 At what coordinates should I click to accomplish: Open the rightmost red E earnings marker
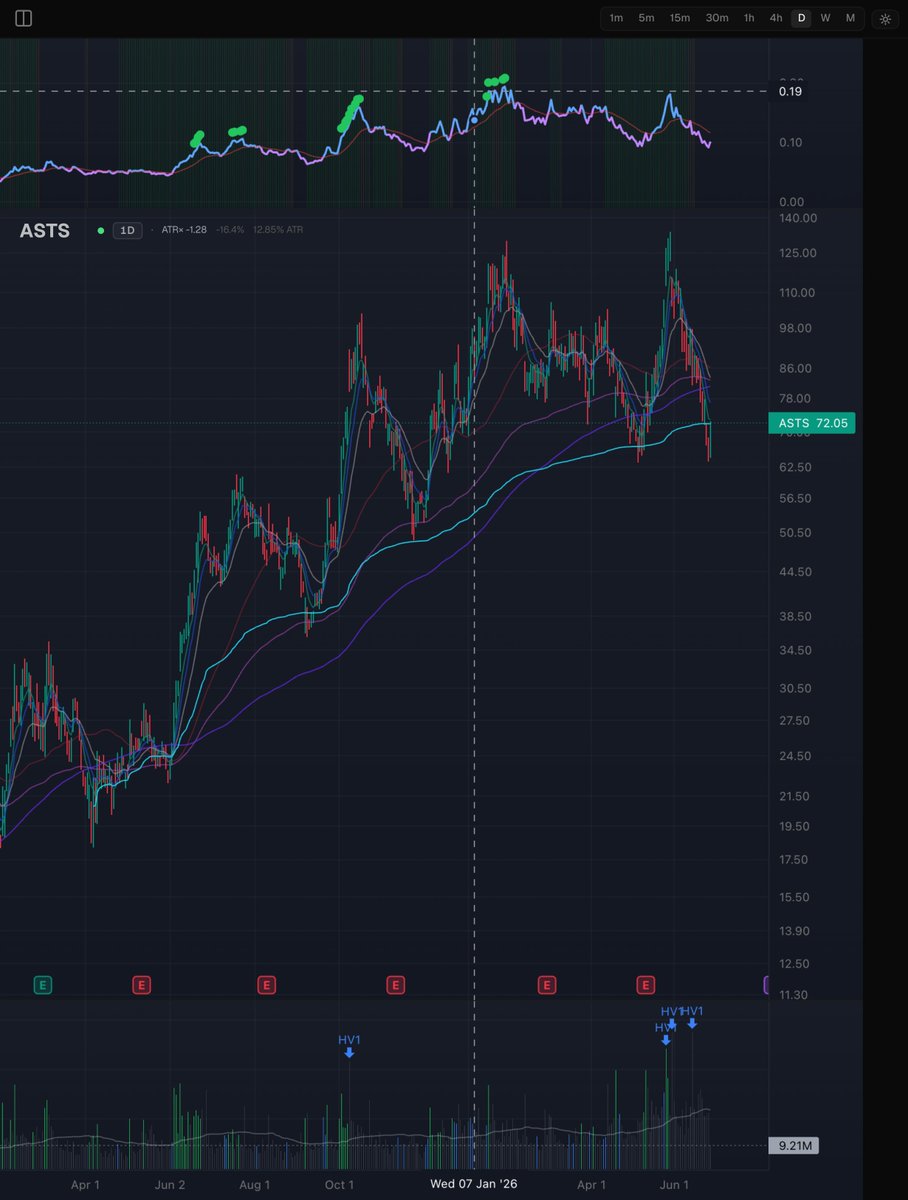(x=646, y=985)
